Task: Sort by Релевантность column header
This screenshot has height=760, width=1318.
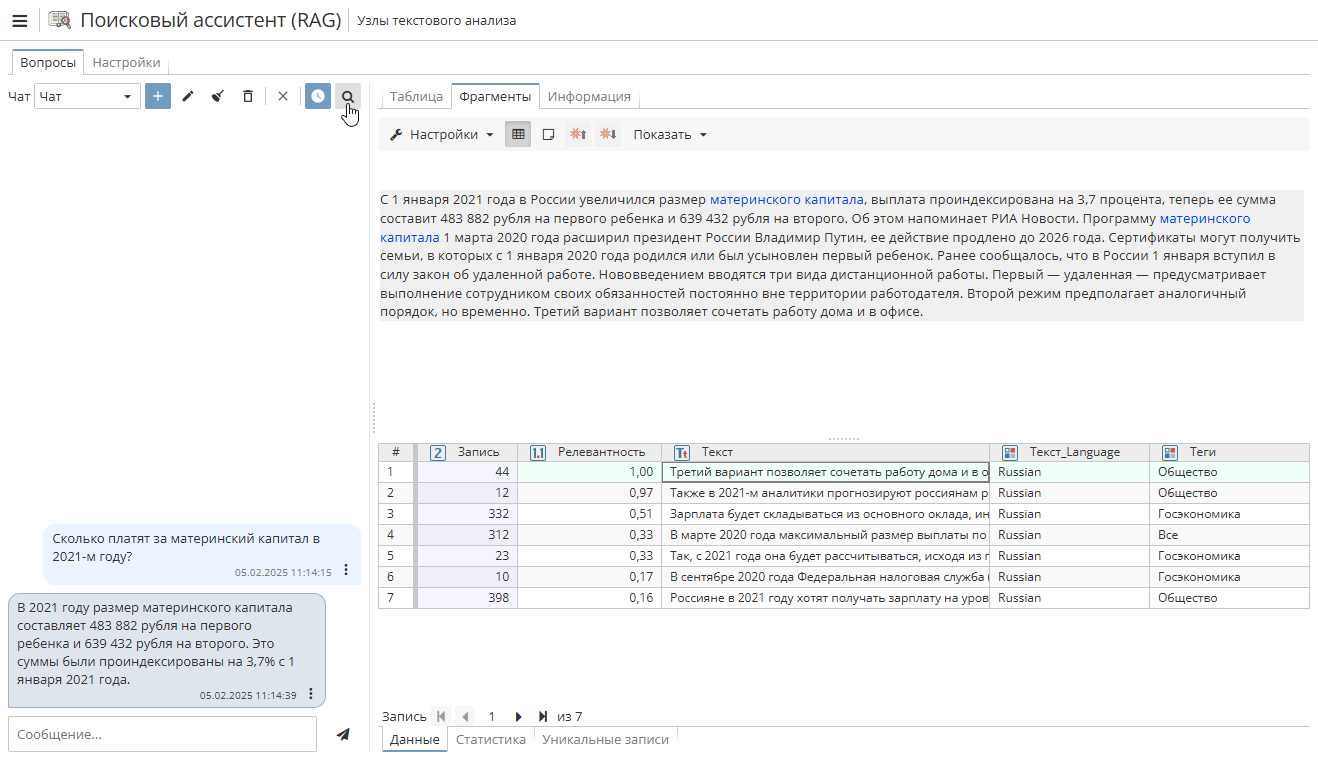Action: point(590,452)
